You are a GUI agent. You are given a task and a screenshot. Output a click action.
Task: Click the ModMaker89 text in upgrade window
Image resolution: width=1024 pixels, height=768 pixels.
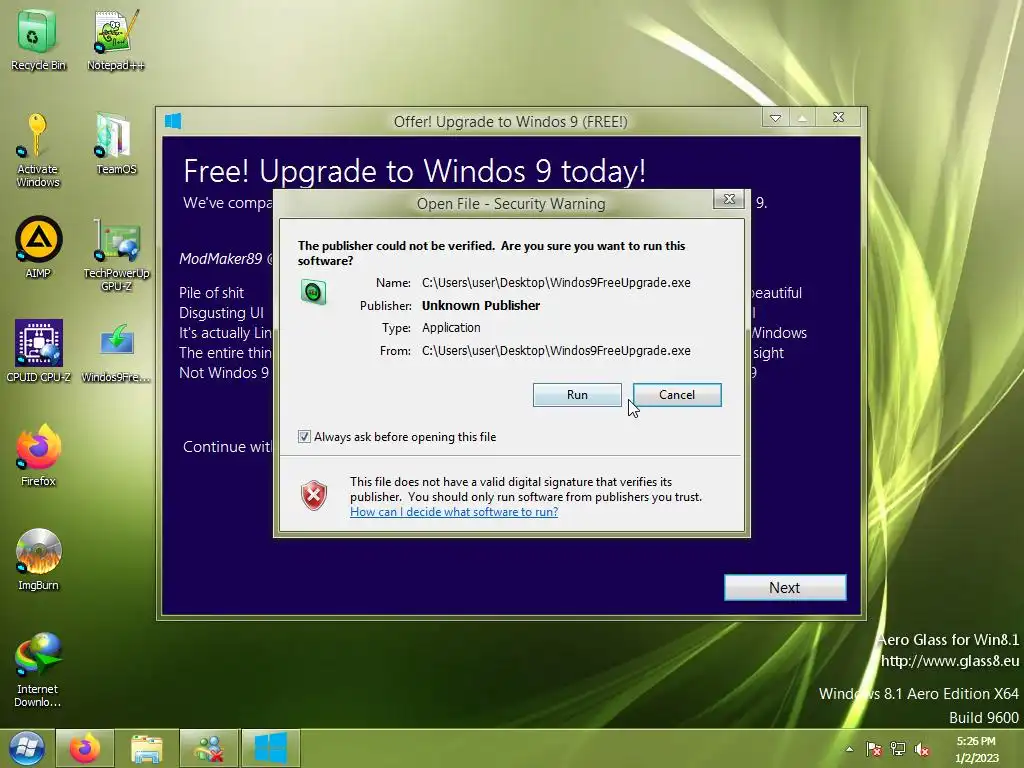(221, 259)
